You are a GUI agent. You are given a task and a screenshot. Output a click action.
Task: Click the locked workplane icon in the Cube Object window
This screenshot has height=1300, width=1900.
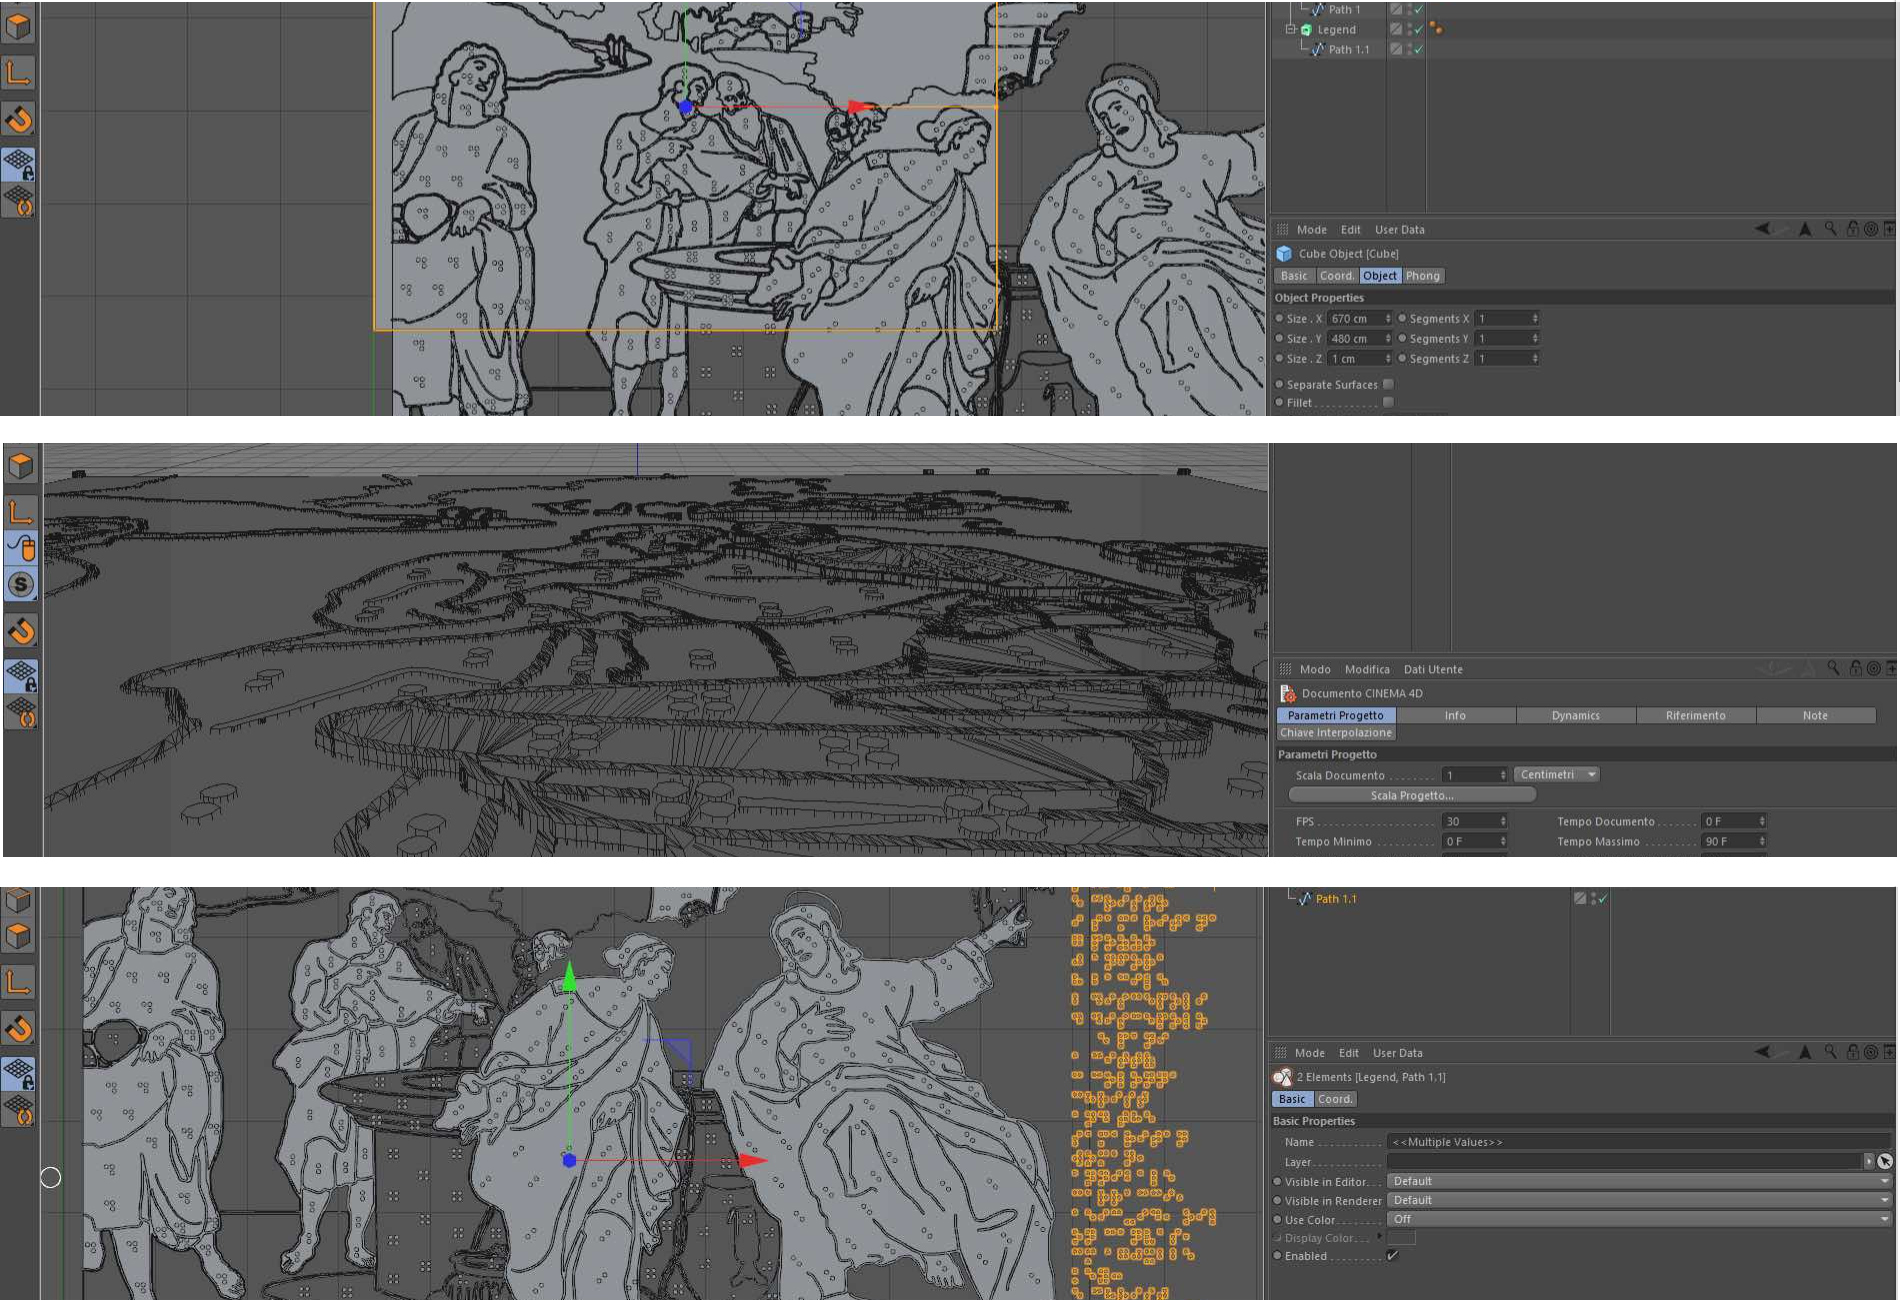click(x=18, y=165)
